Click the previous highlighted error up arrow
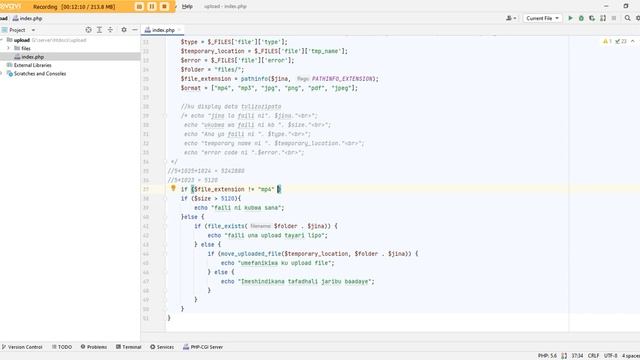This screenshot has width=640, height=360. tap(633, 41)
